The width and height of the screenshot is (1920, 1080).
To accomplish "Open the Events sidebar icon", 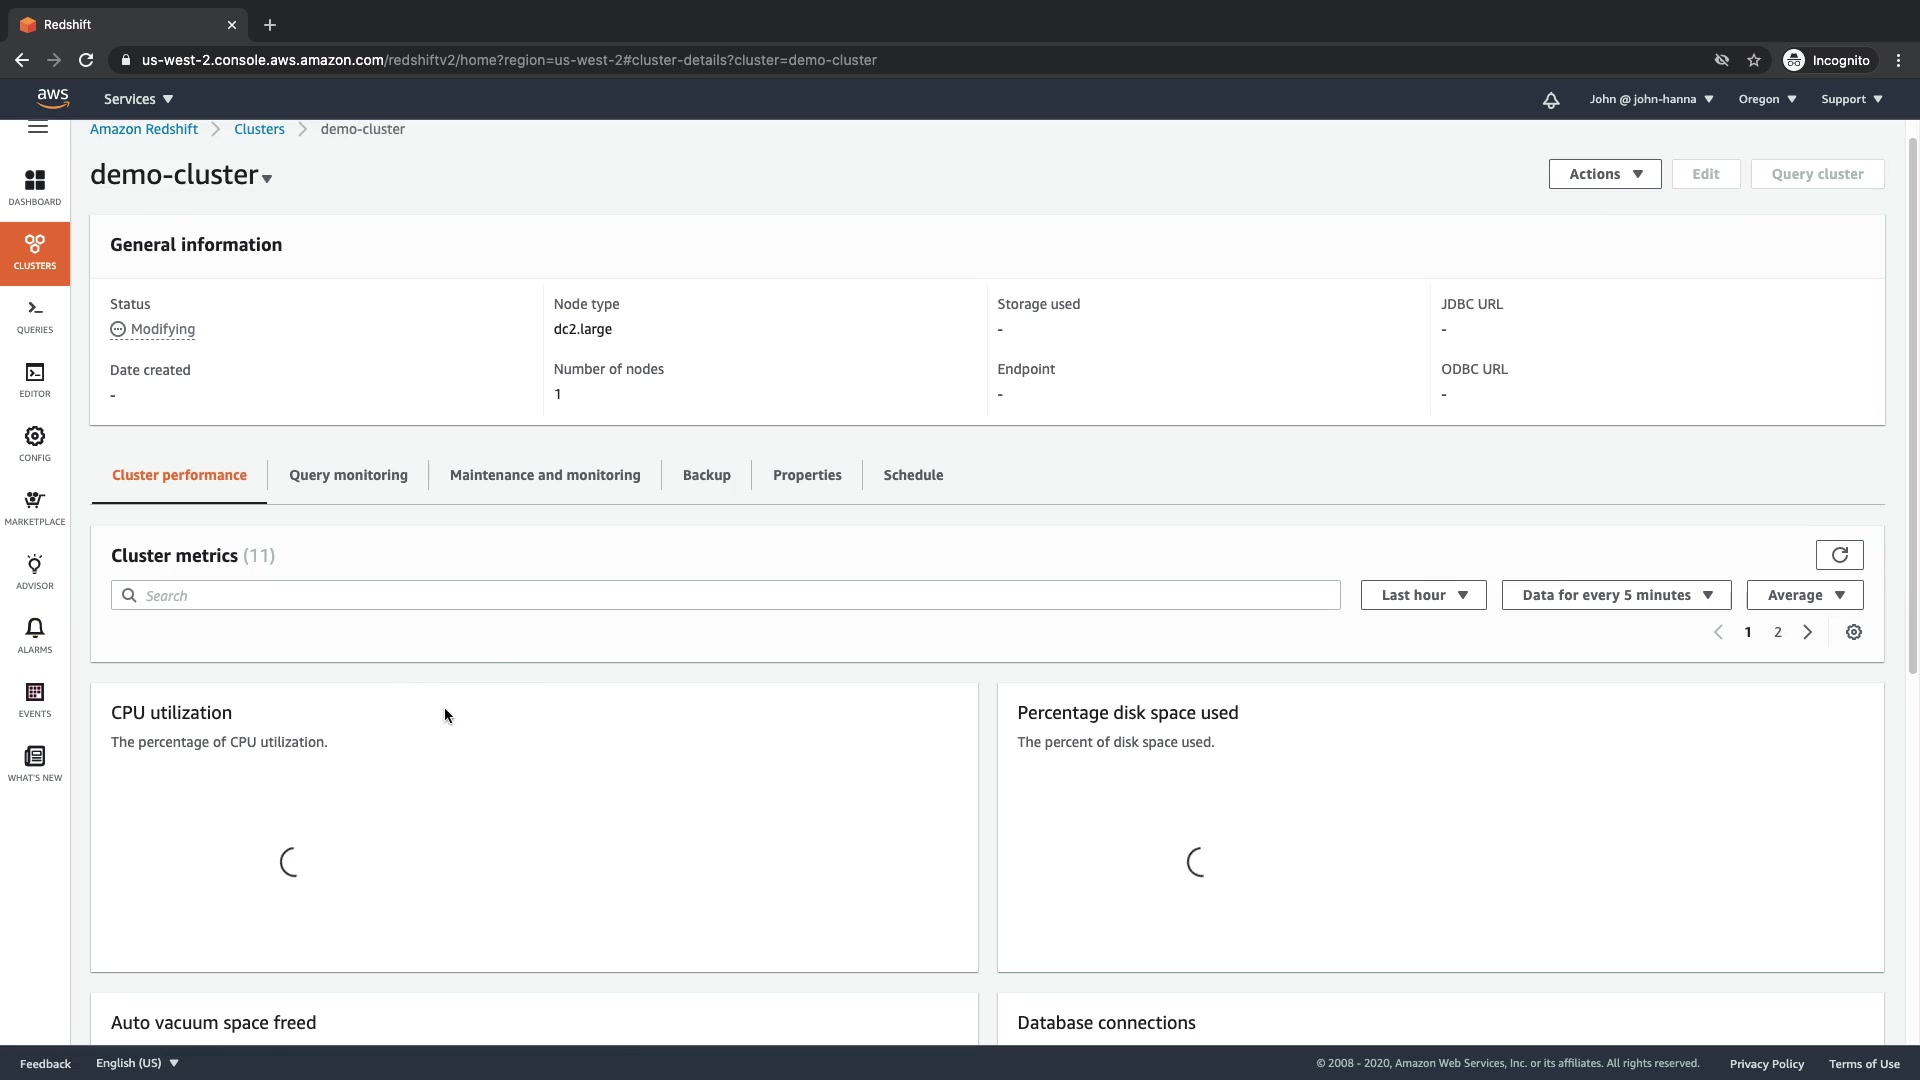I will tap(35, 699).
